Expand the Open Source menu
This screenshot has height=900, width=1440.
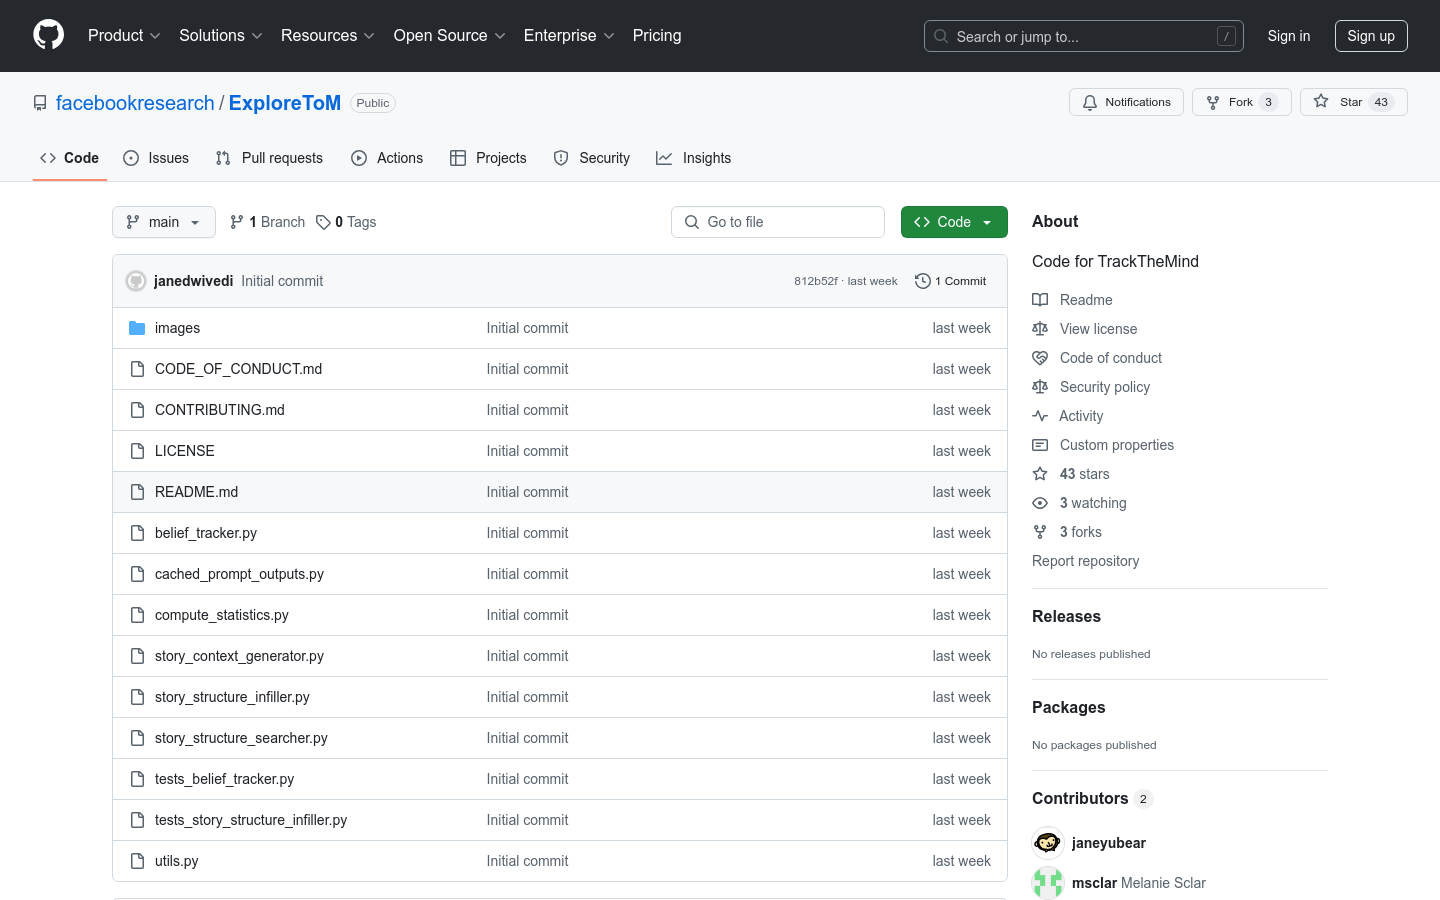[450, 35]
